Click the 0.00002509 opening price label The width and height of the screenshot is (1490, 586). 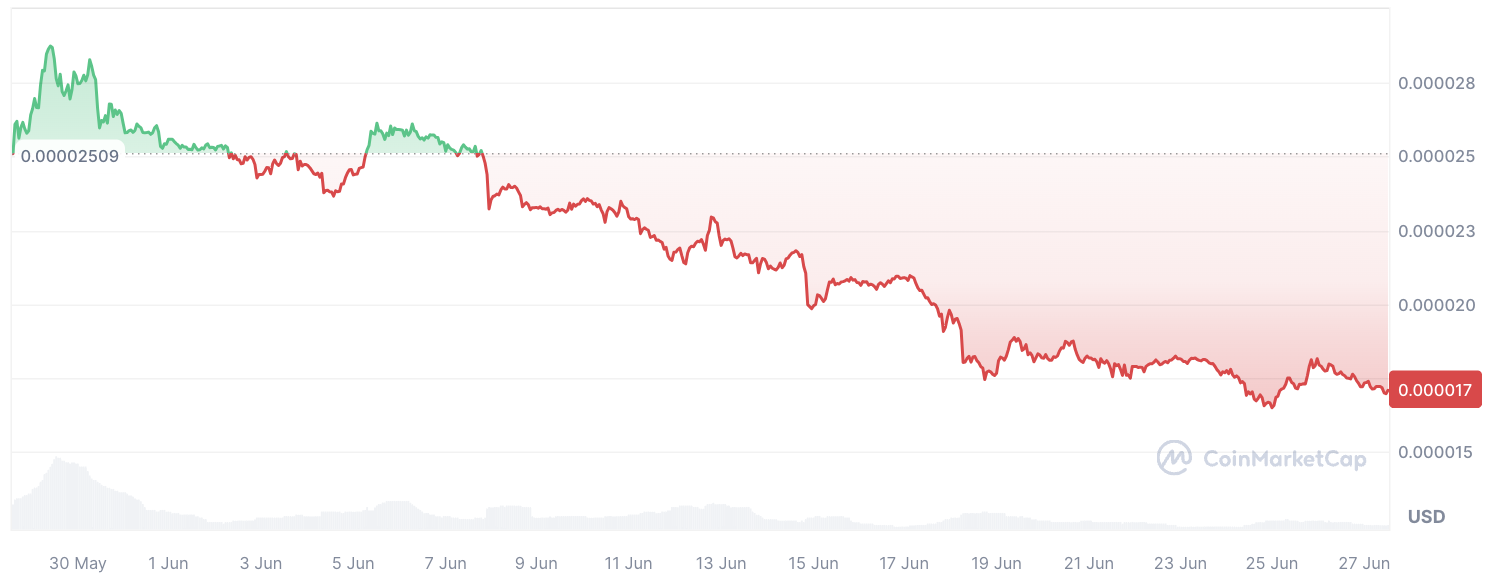pos(70,156)
